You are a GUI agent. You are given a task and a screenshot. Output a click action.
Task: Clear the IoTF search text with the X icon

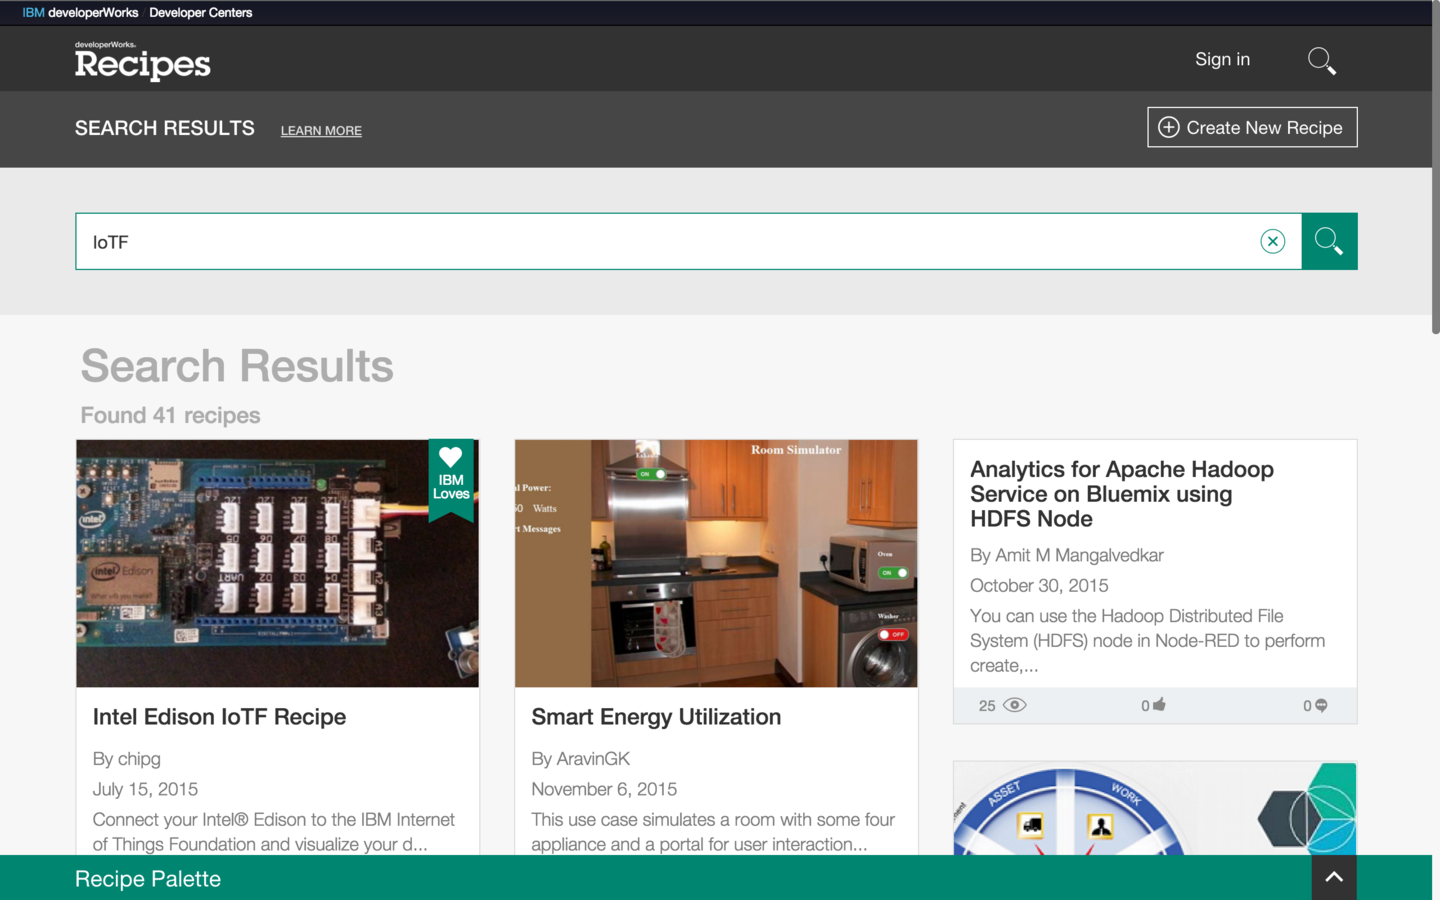[1272, 241]
